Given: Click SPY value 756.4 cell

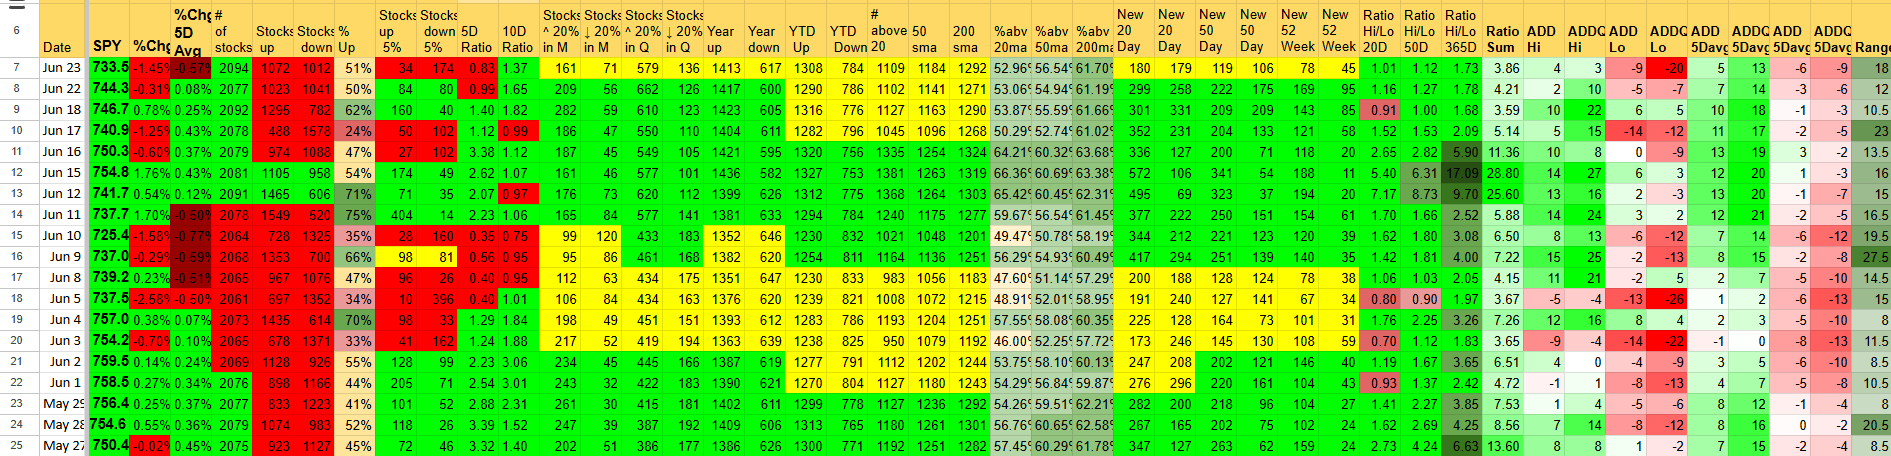Looking at the screenshot, I should pyautogui.click(x=108, y=404).
